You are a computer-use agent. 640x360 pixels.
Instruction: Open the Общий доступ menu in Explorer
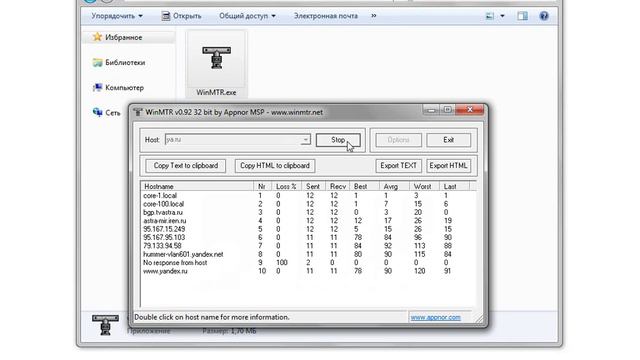pyautogui.click(x=247, y=16)
